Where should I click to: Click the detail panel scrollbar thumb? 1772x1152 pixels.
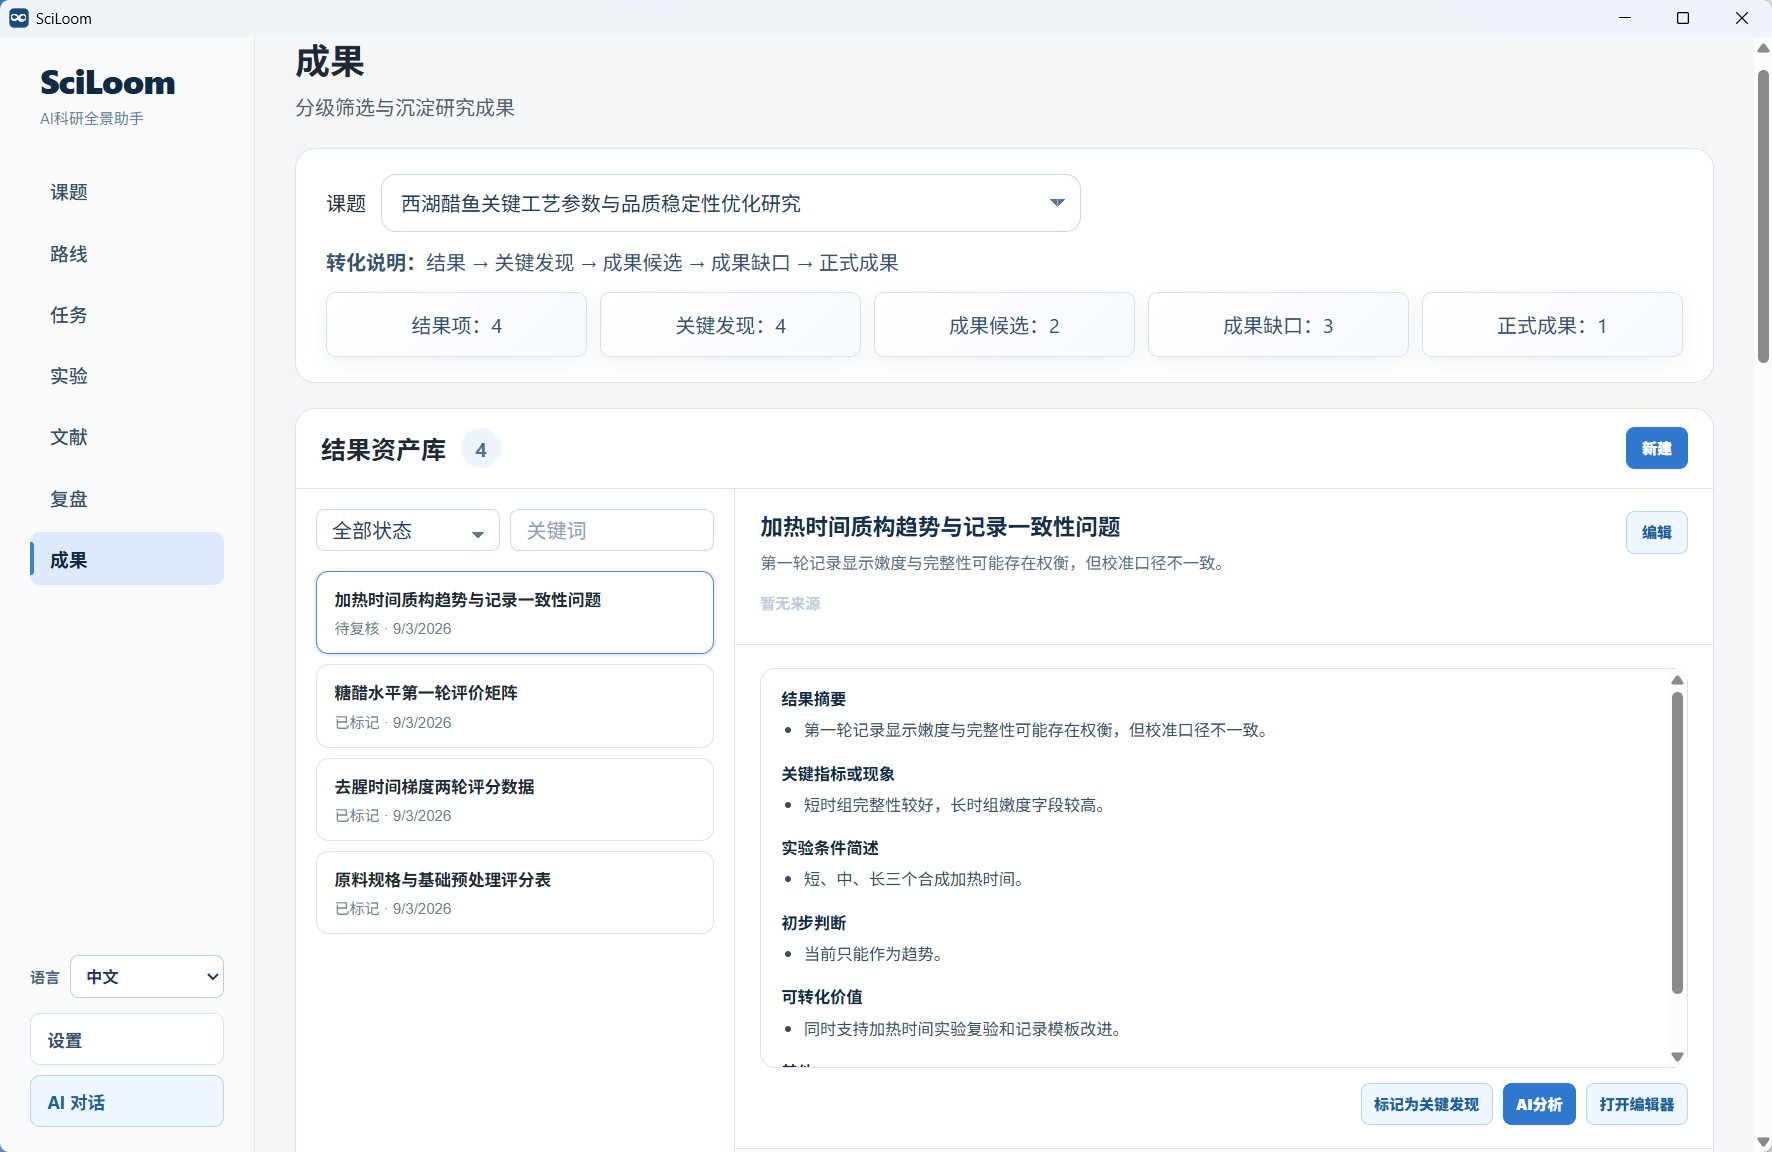[x=1677, y=843]
